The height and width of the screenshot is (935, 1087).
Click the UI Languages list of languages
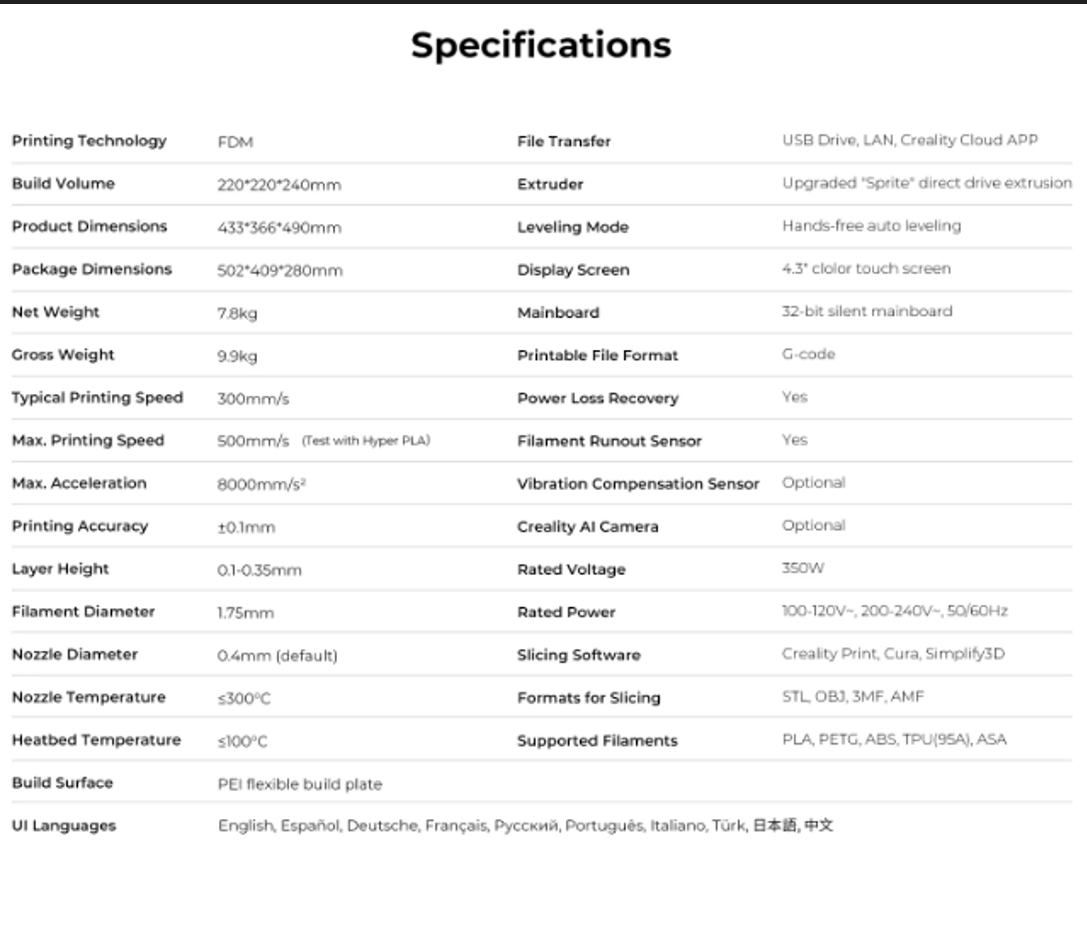coord(525,826)
